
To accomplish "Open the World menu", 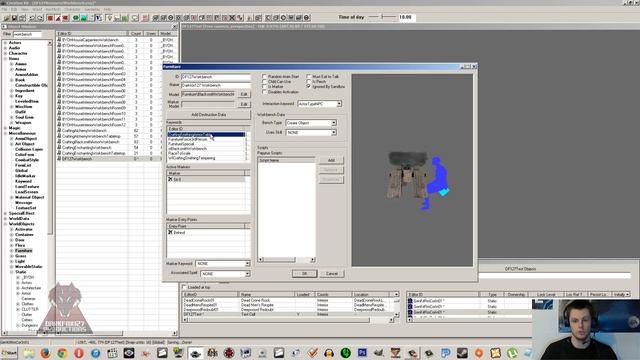I will (37, 9).
